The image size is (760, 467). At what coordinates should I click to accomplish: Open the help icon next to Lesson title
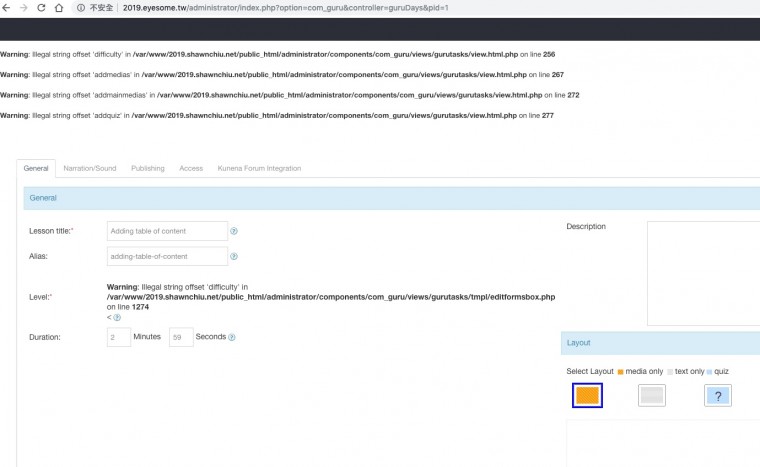(x=234, y=231)
